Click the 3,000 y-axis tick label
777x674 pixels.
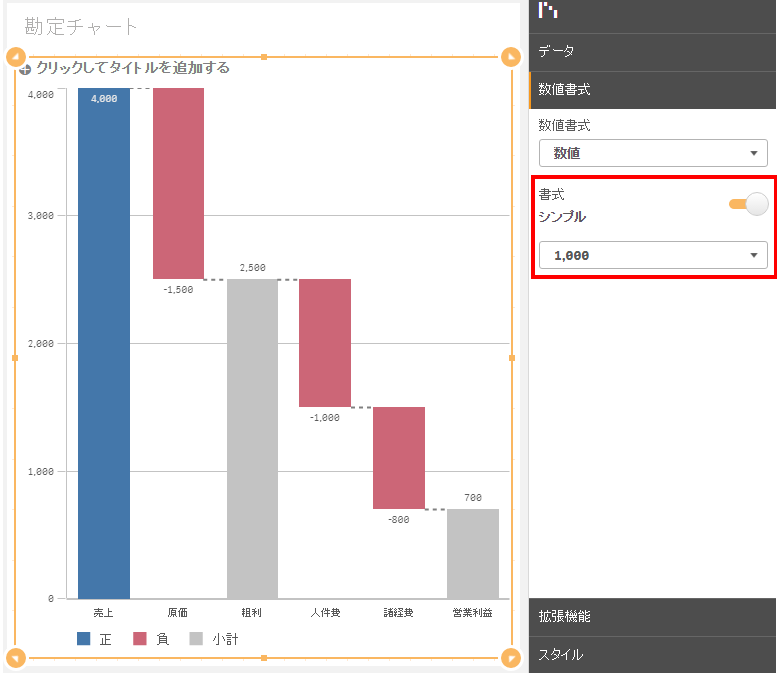point(41,216)
